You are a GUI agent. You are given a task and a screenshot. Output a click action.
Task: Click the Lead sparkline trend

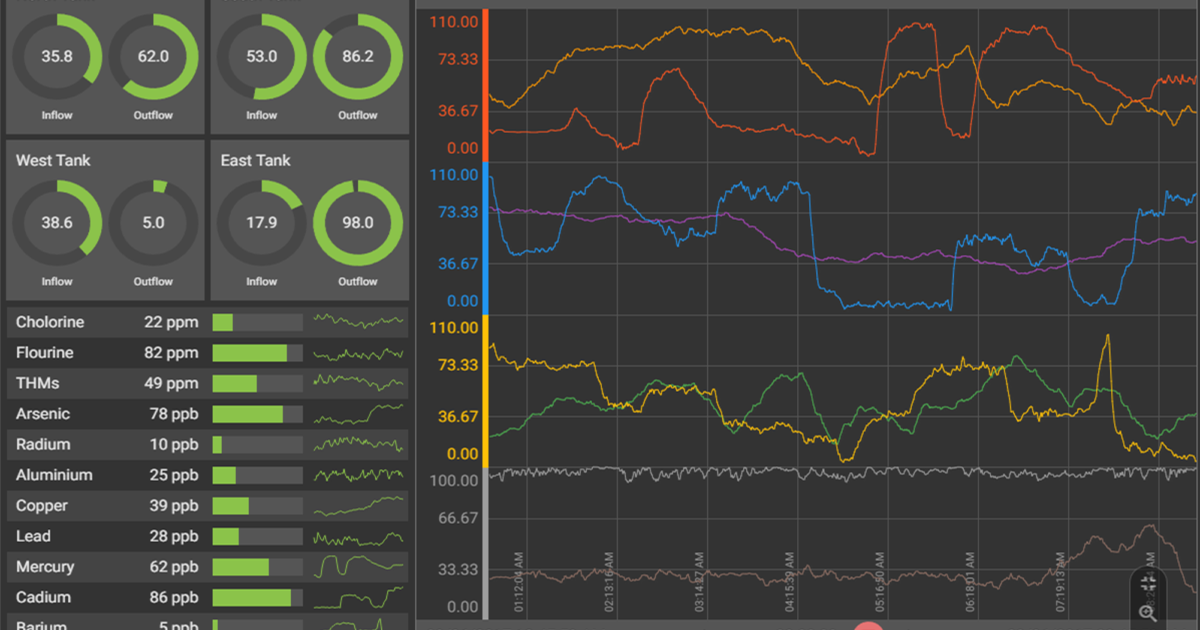point(359,537)
